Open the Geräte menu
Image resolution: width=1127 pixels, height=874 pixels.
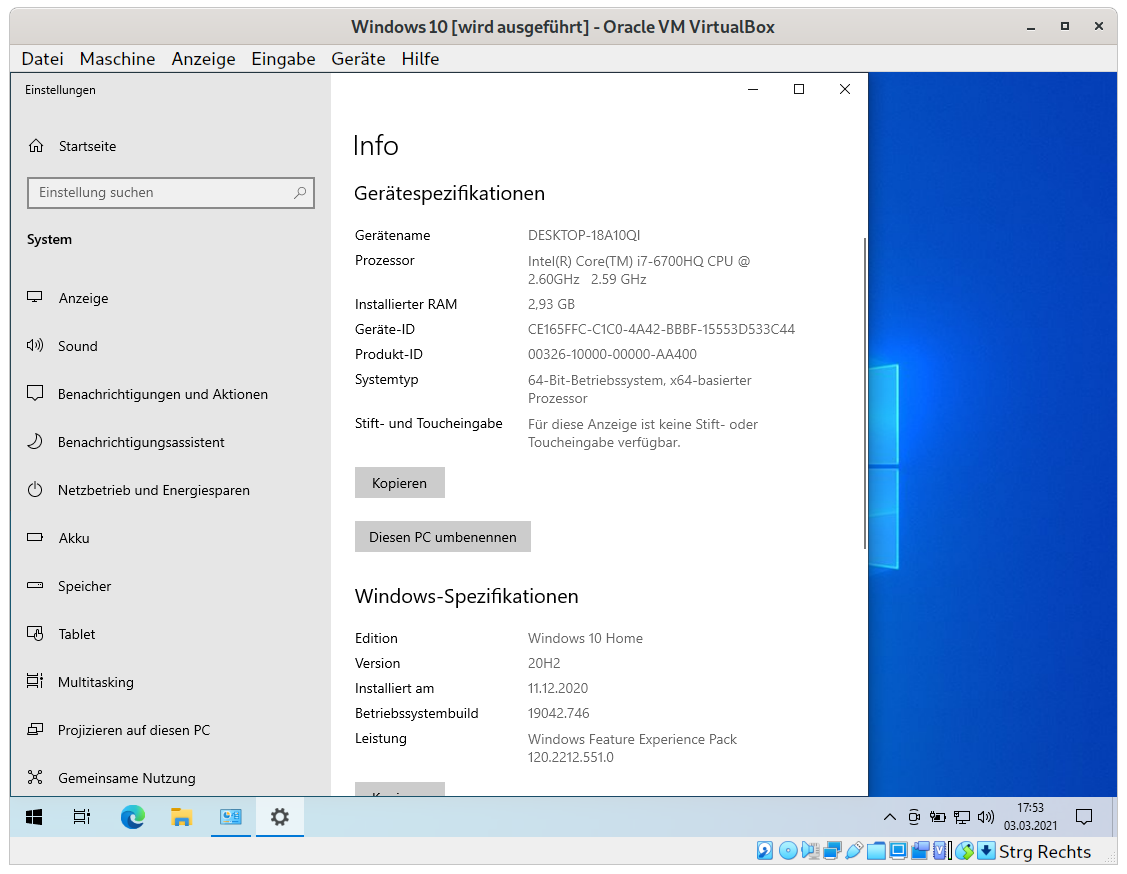point(358,59)
